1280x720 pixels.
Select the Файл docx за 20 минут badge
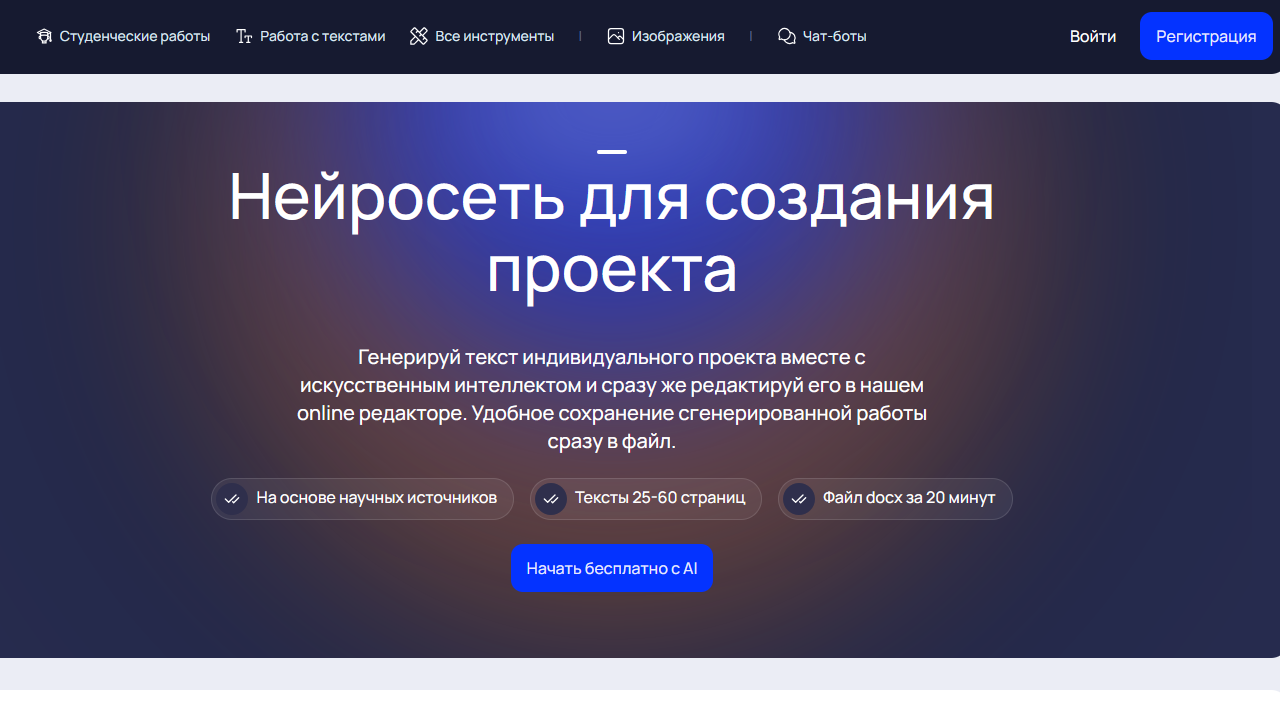point(895,498)
